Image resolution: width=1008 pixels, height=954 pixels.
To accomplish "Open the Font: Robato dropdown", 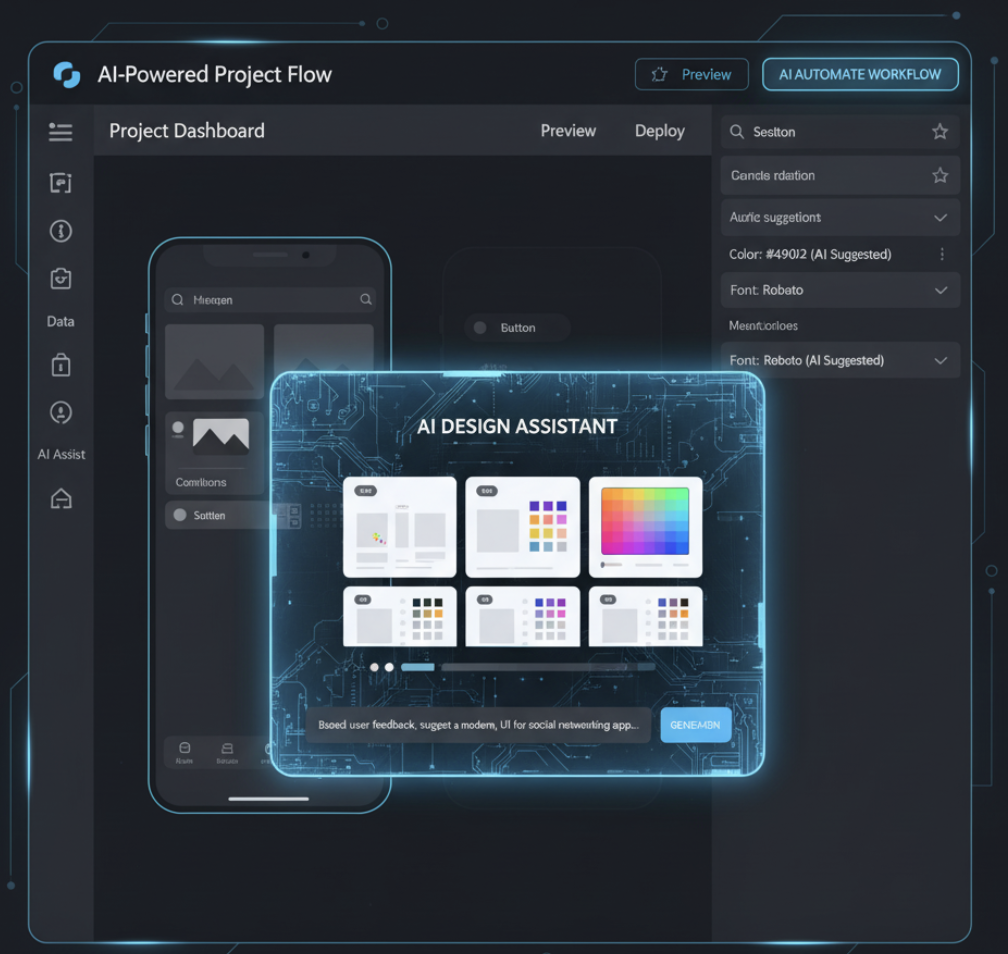I will pyautogui.click(x=939, y=290).
